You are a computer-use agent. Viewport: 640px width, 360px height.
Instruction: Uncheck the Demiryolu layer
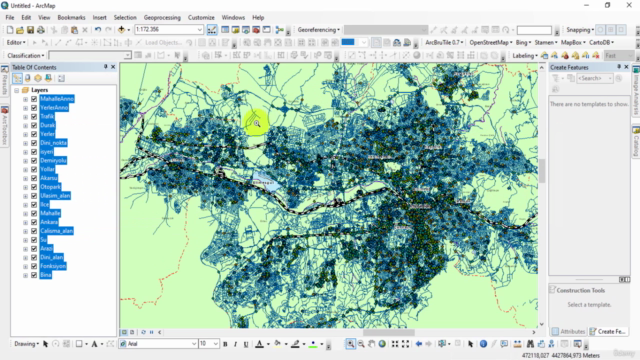click(x=34, y=160)
